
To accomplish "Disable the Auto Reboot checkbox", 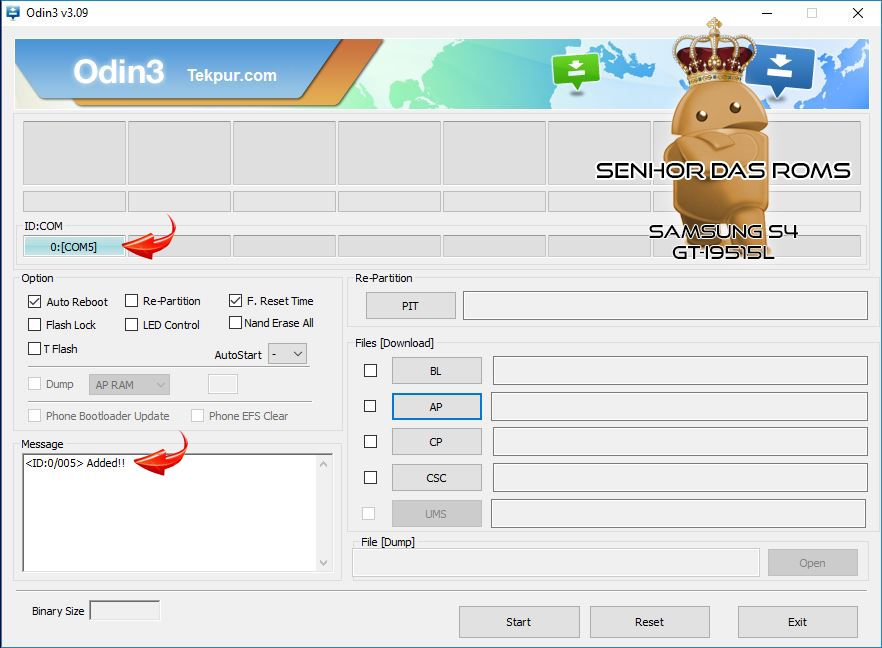I will 35,301.
